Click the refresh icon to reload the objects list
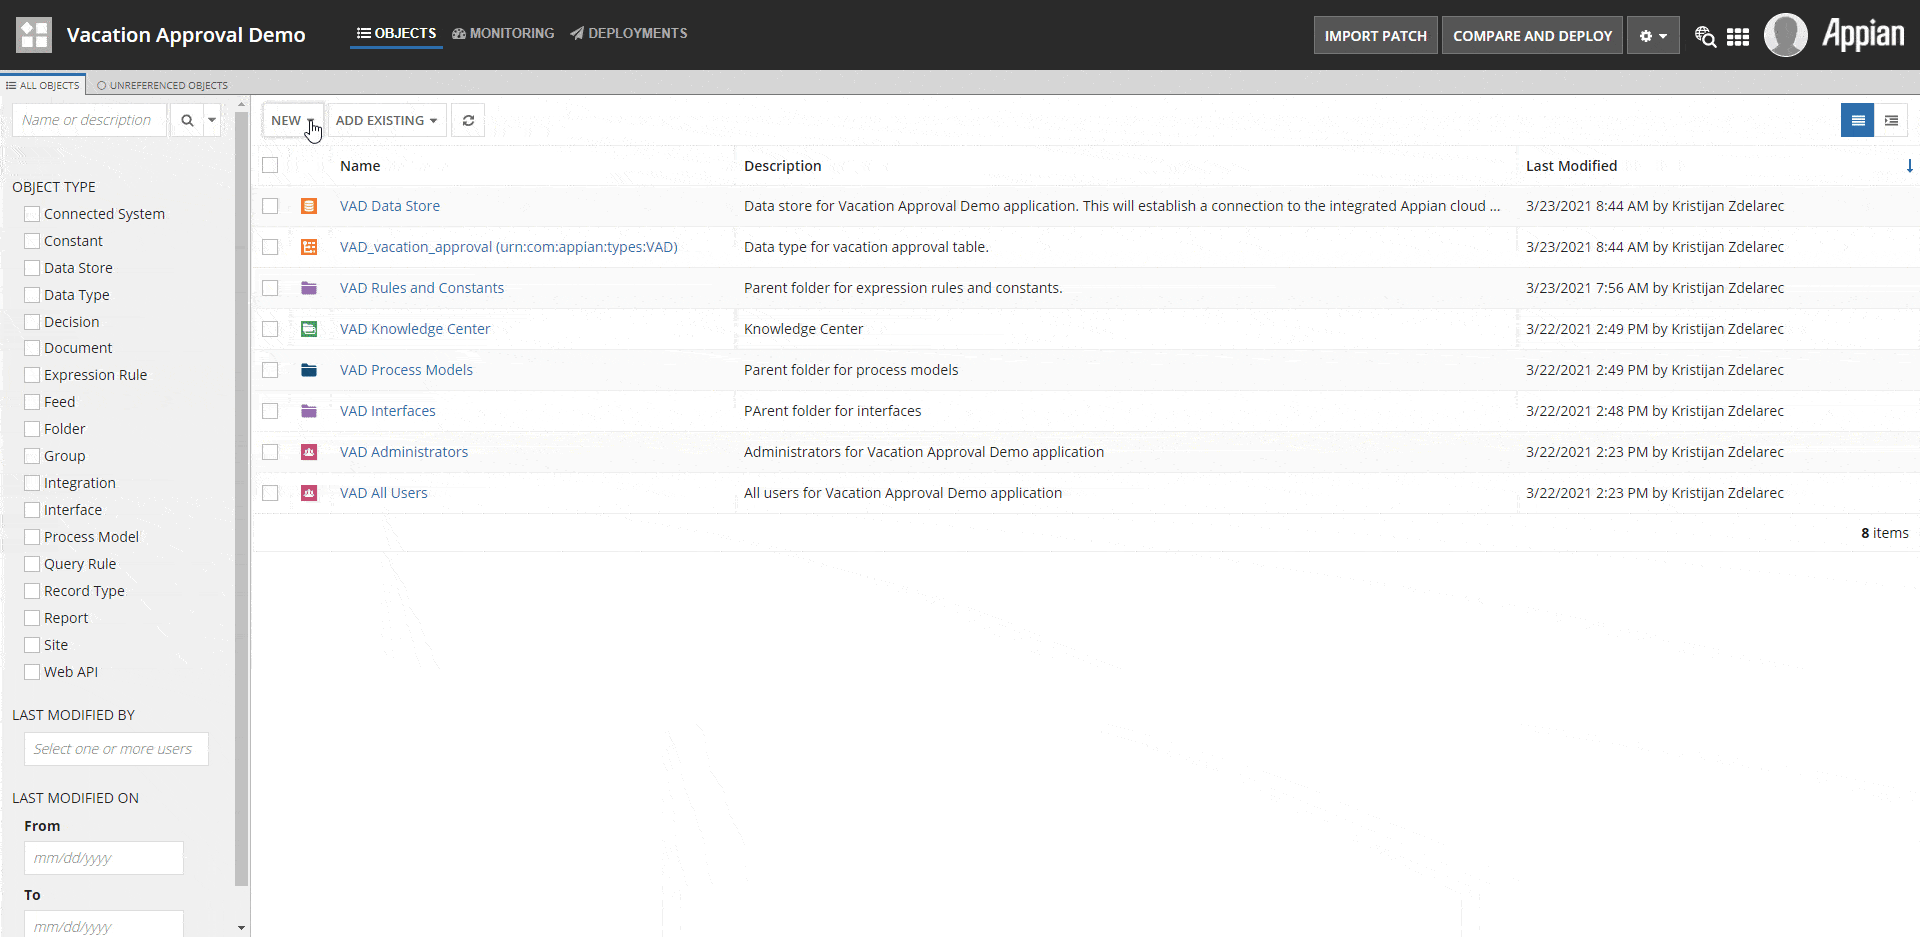Viewport: 1920px width, 937px height. (x=468, y=119)
